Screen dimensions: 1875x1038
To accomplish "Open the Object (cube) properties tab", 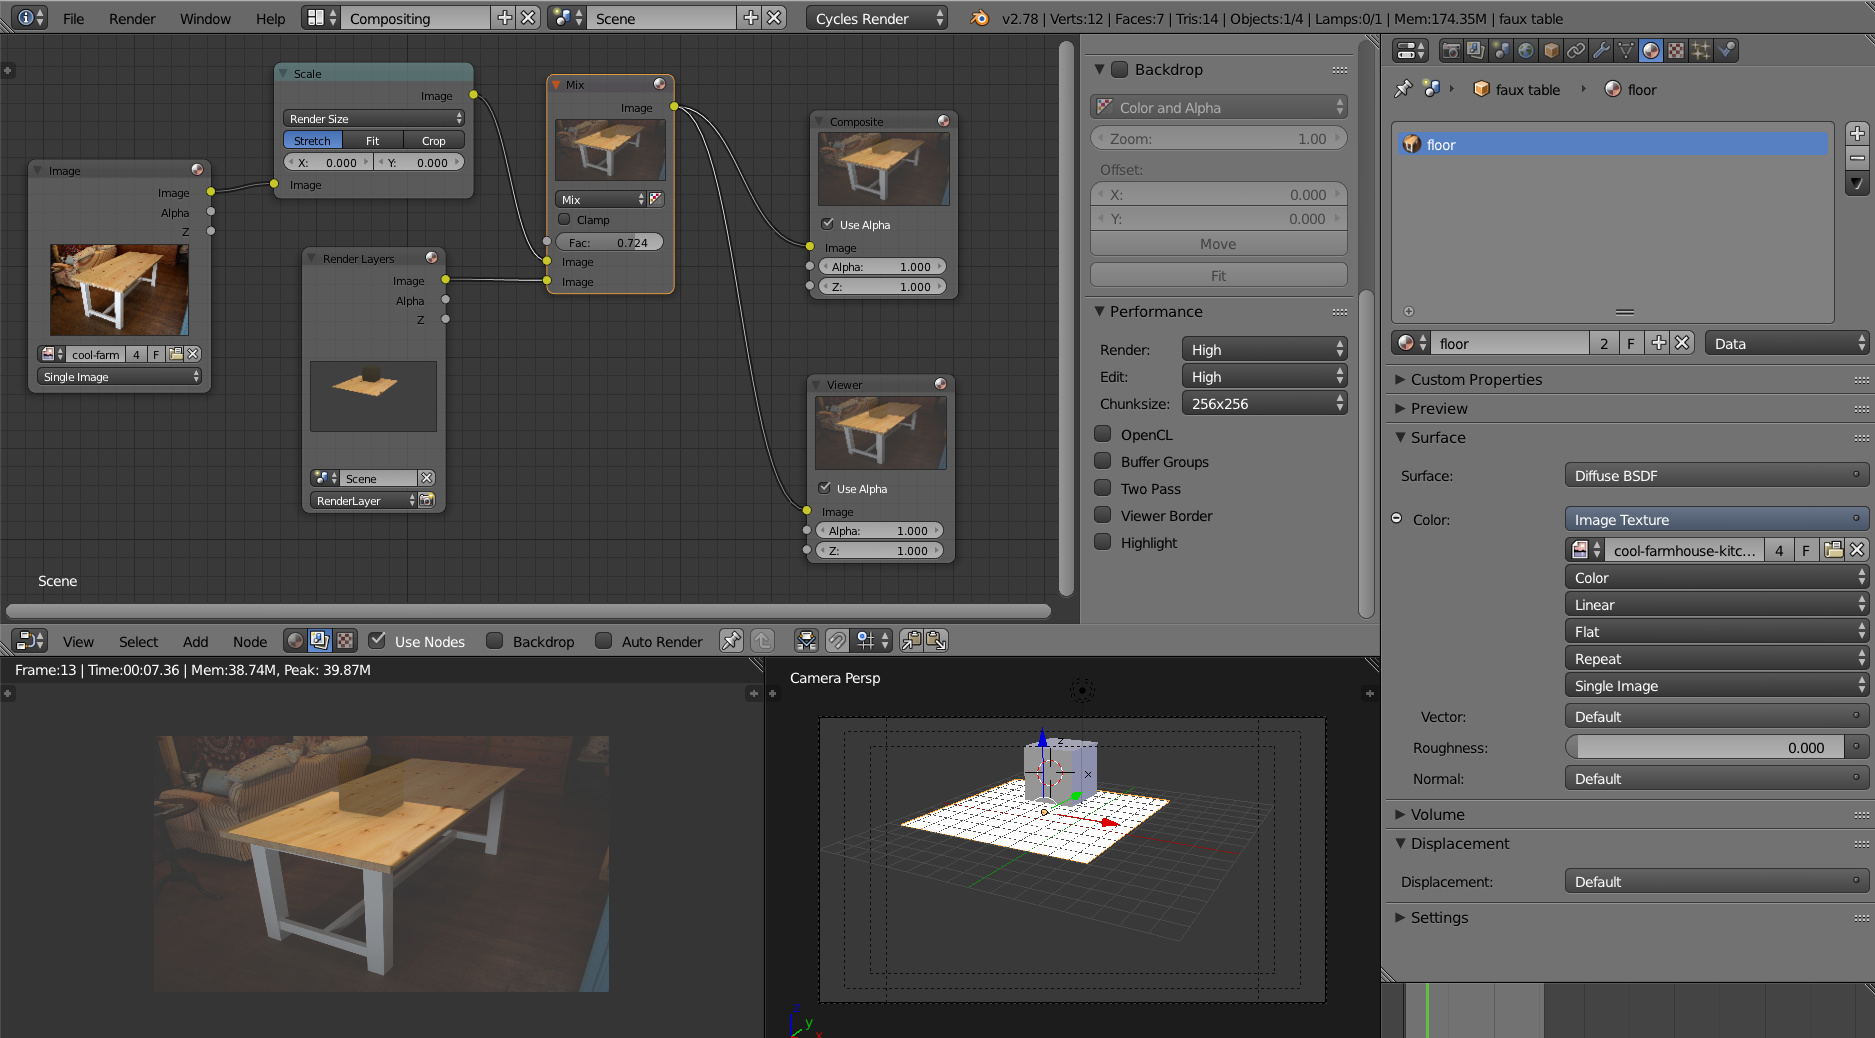I will 1551,50.
